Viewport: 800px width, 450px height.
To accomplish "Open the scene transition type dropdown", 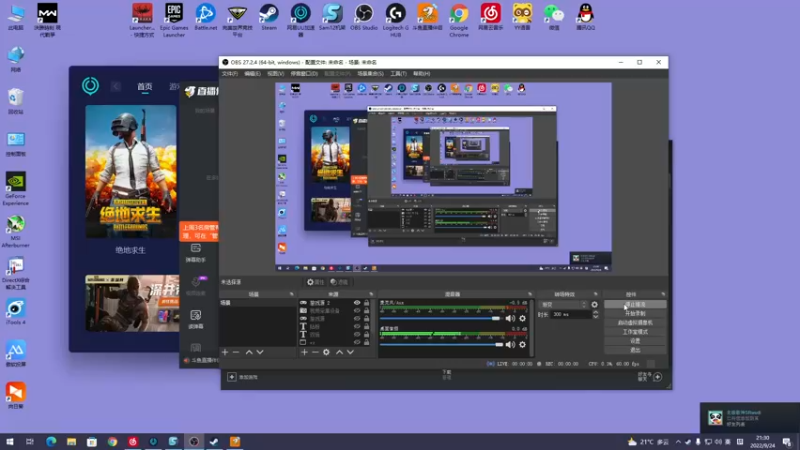I will click(563, 305).
